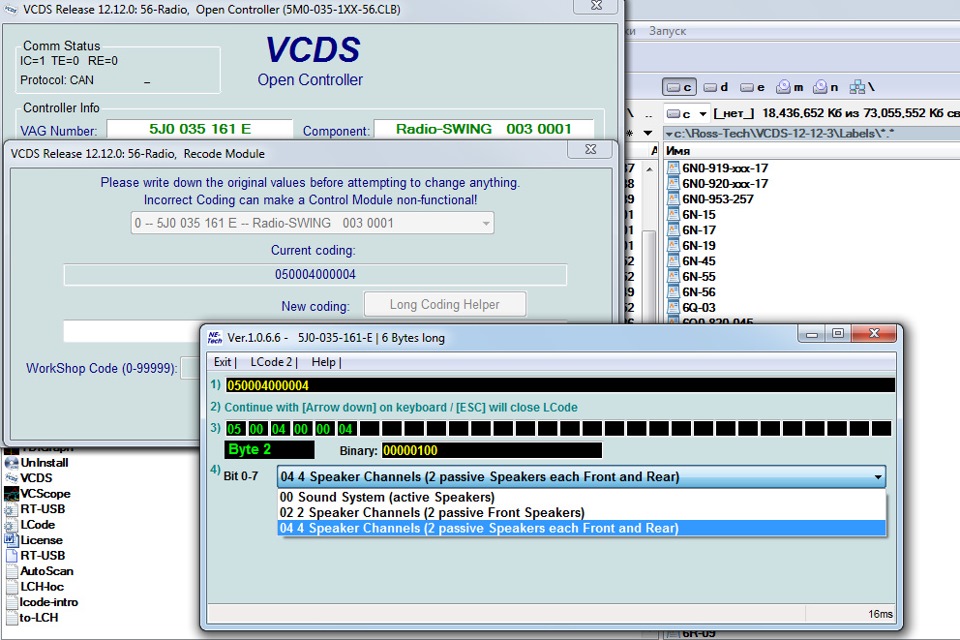Click file icon of 6N-55
The image size is (960, 640).
pos(673,276)
